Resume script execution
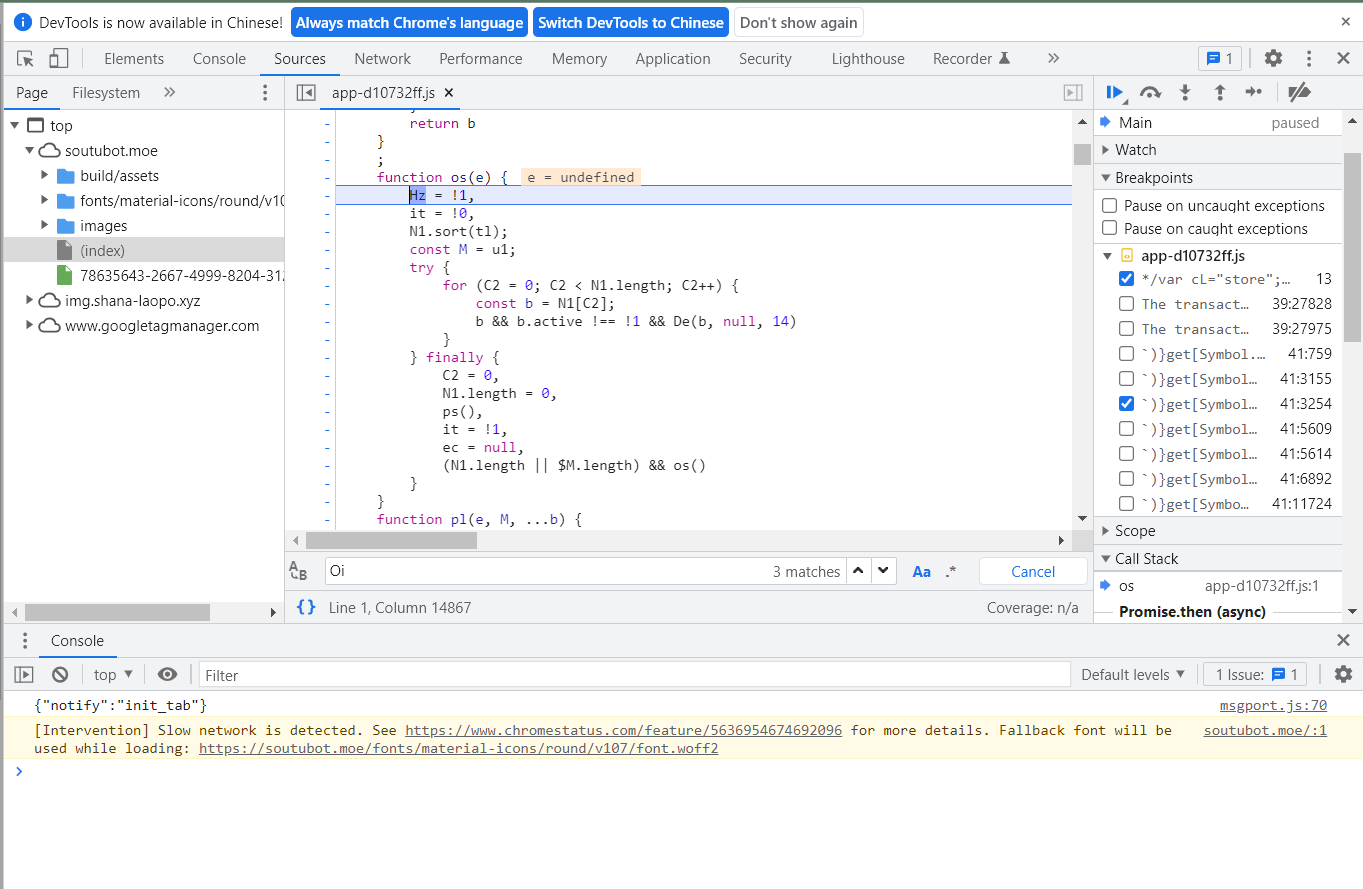 click(x=1114, y=93)
